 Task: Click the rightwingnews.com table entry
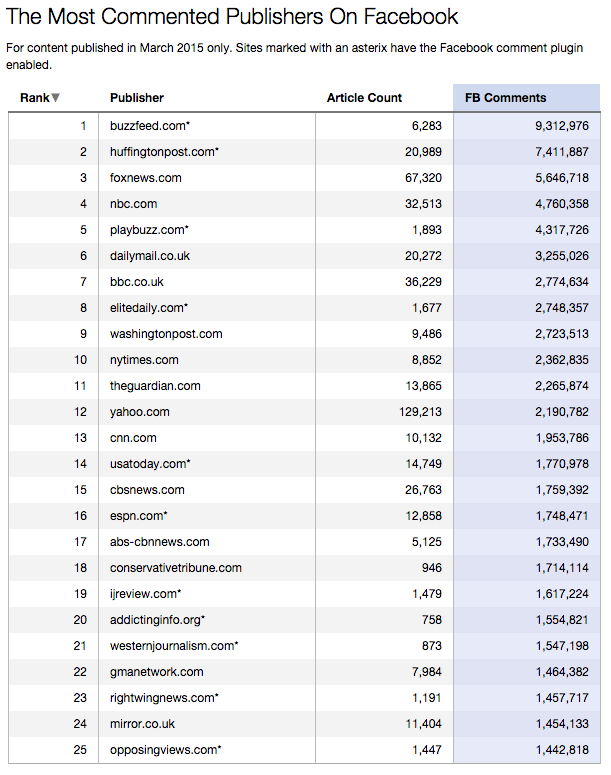coord(164,698)
